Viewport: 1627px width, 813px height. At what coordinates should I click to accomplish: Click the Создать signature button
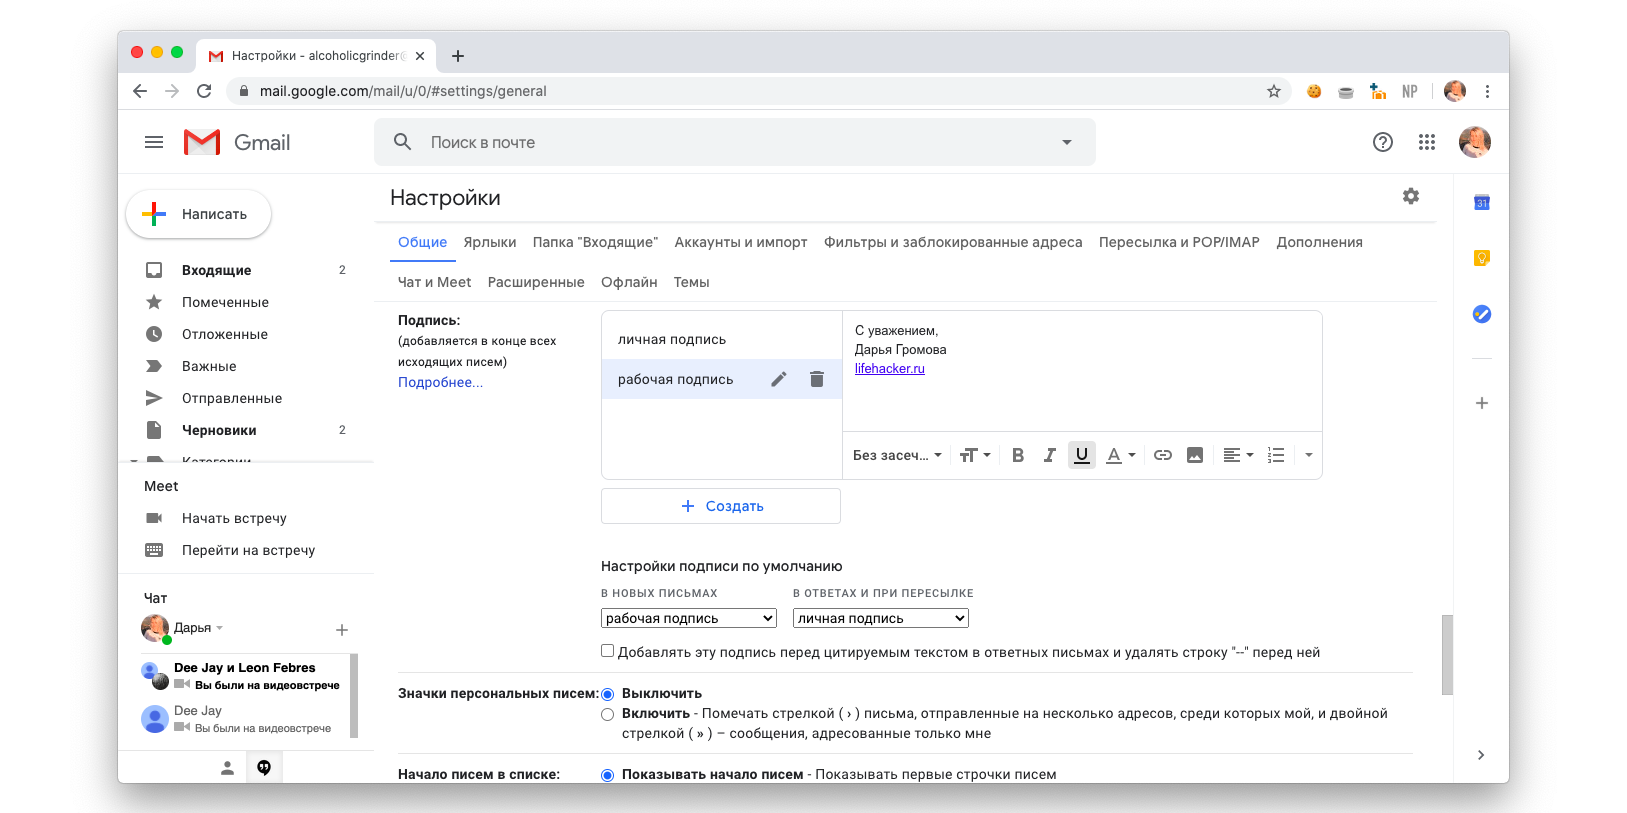[721, 506]
